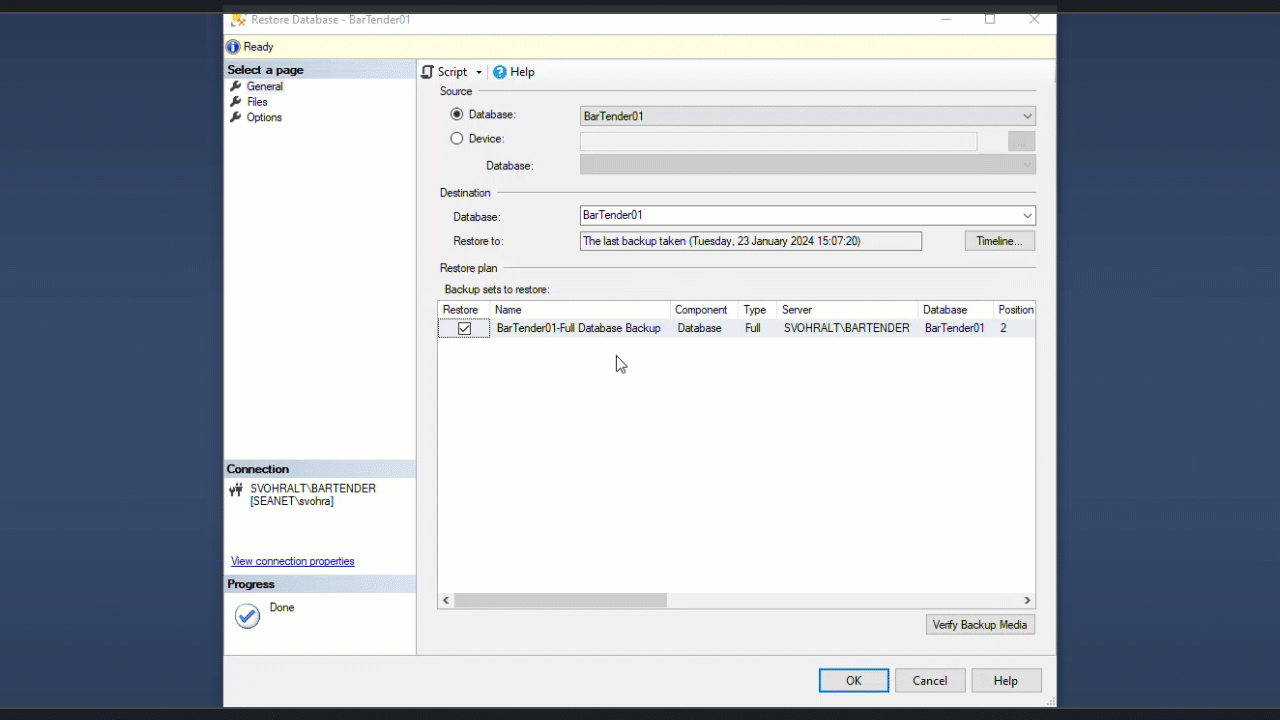
Task: Click the SVOHRALT\BARTENDER server cell
Action: pyautogui.click(x=846, y=328)
